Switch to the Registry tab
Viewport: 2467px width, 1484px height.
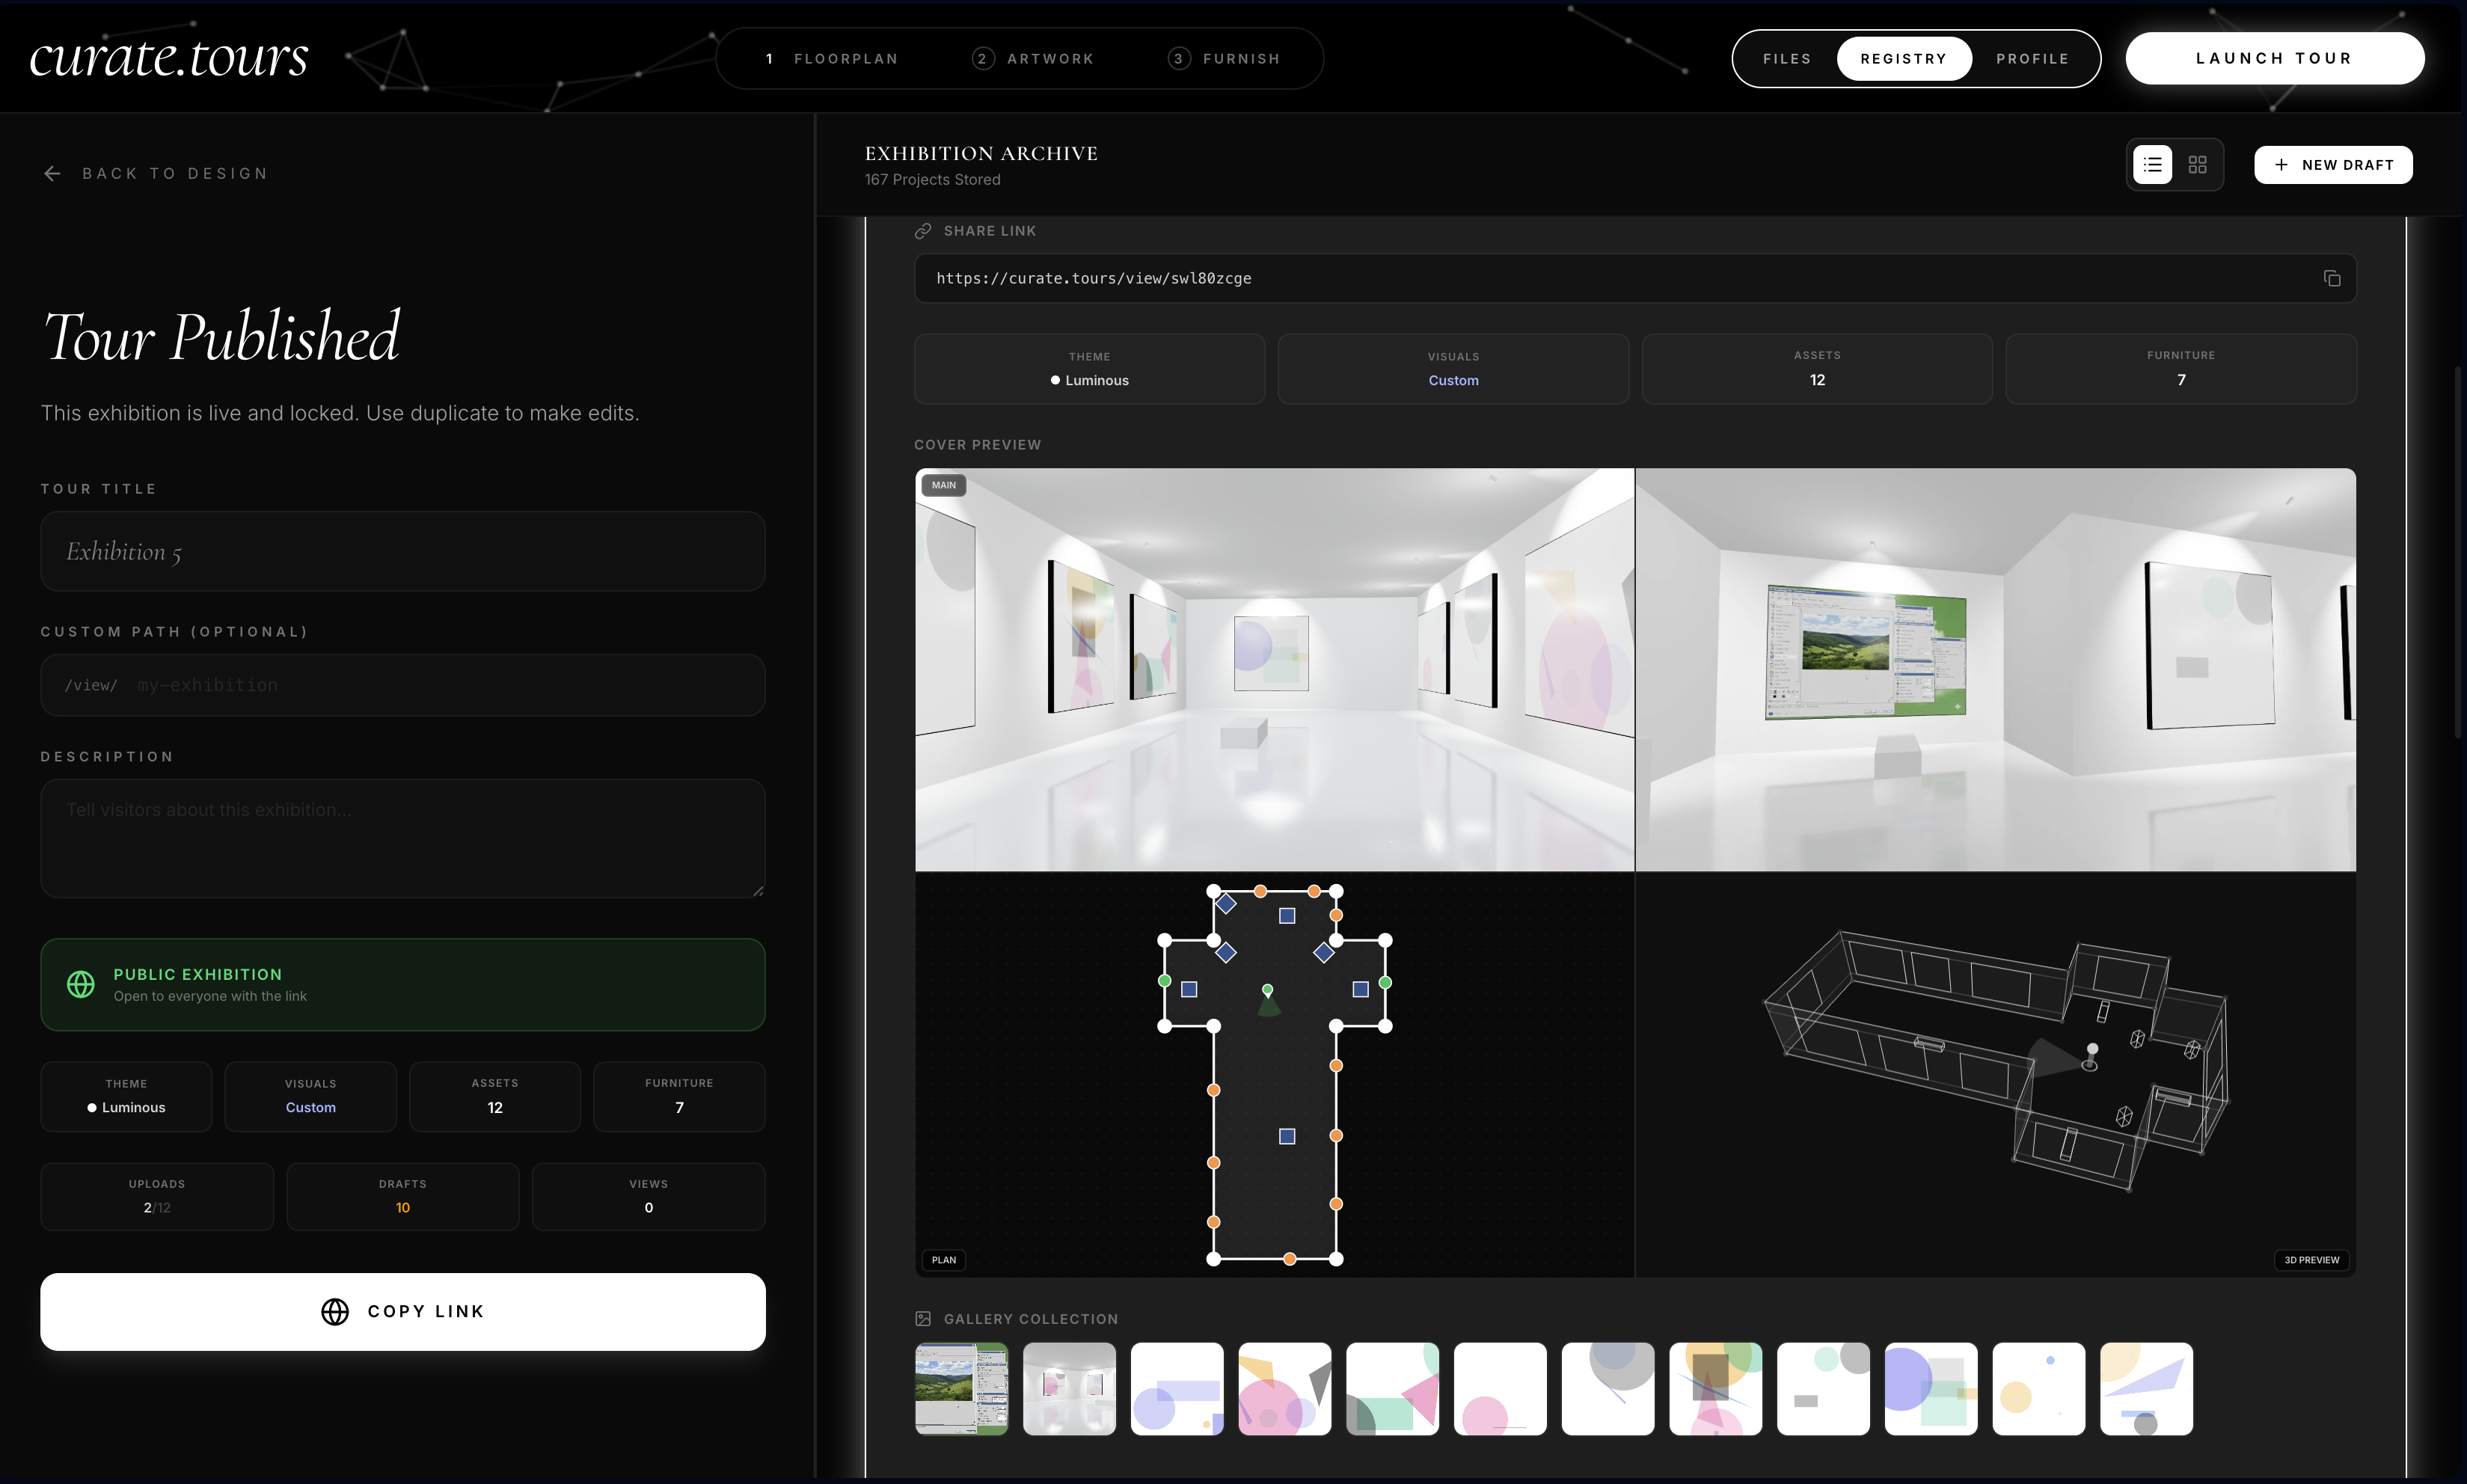tap(1902, 58)
